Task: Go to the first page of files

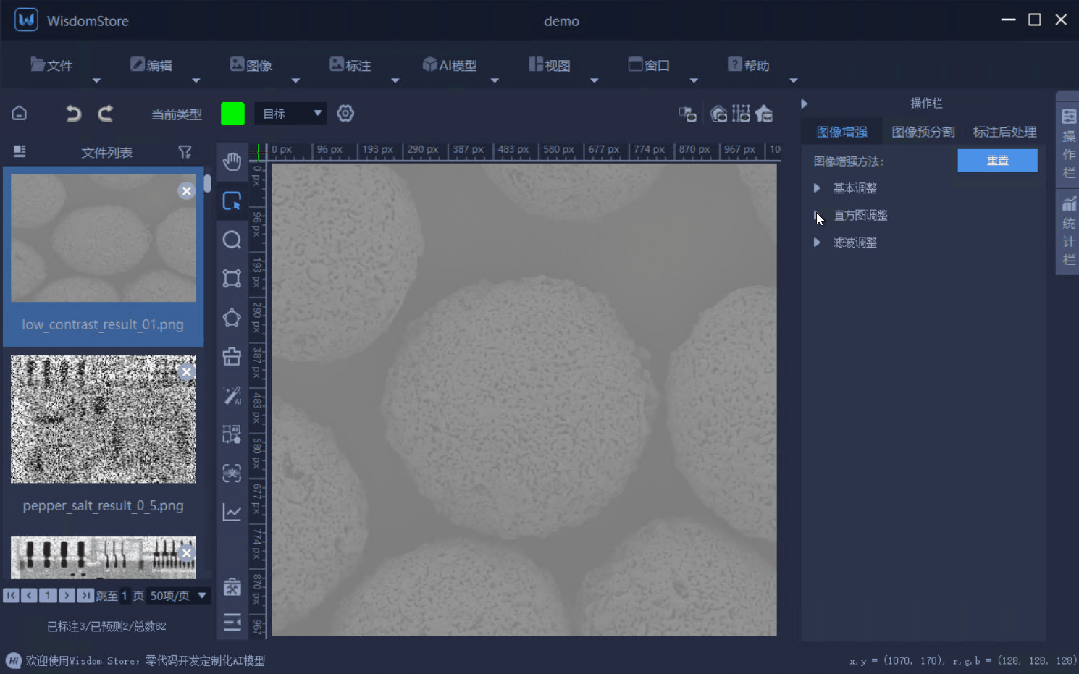Action: click(x=11, y=596)
